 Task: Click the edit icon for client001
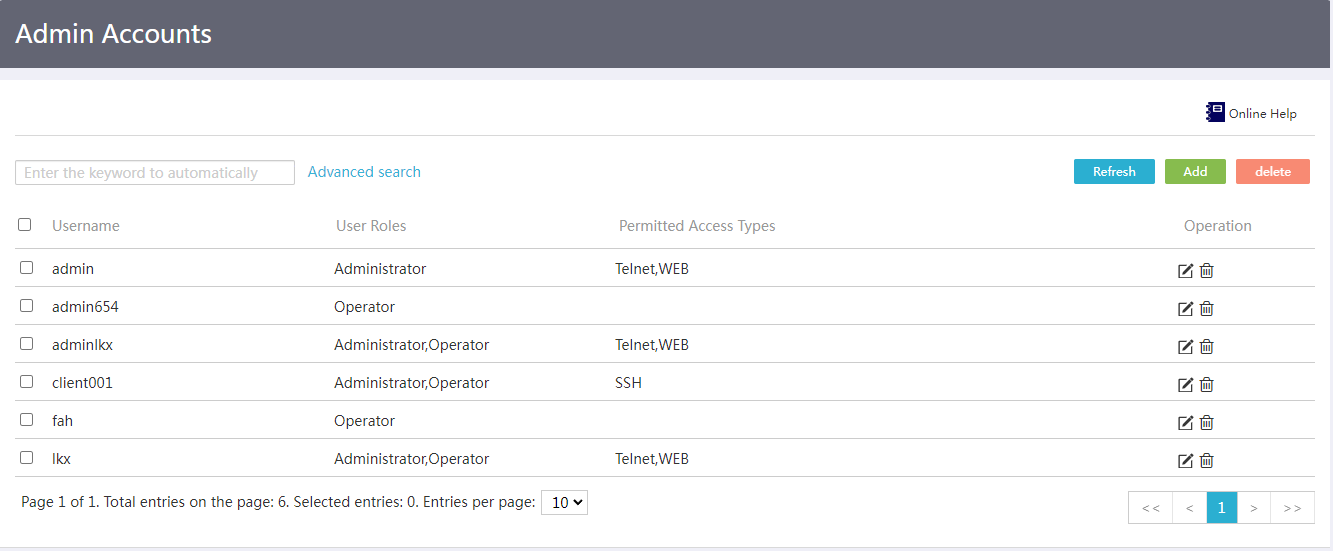click(x=1186, y=385)
